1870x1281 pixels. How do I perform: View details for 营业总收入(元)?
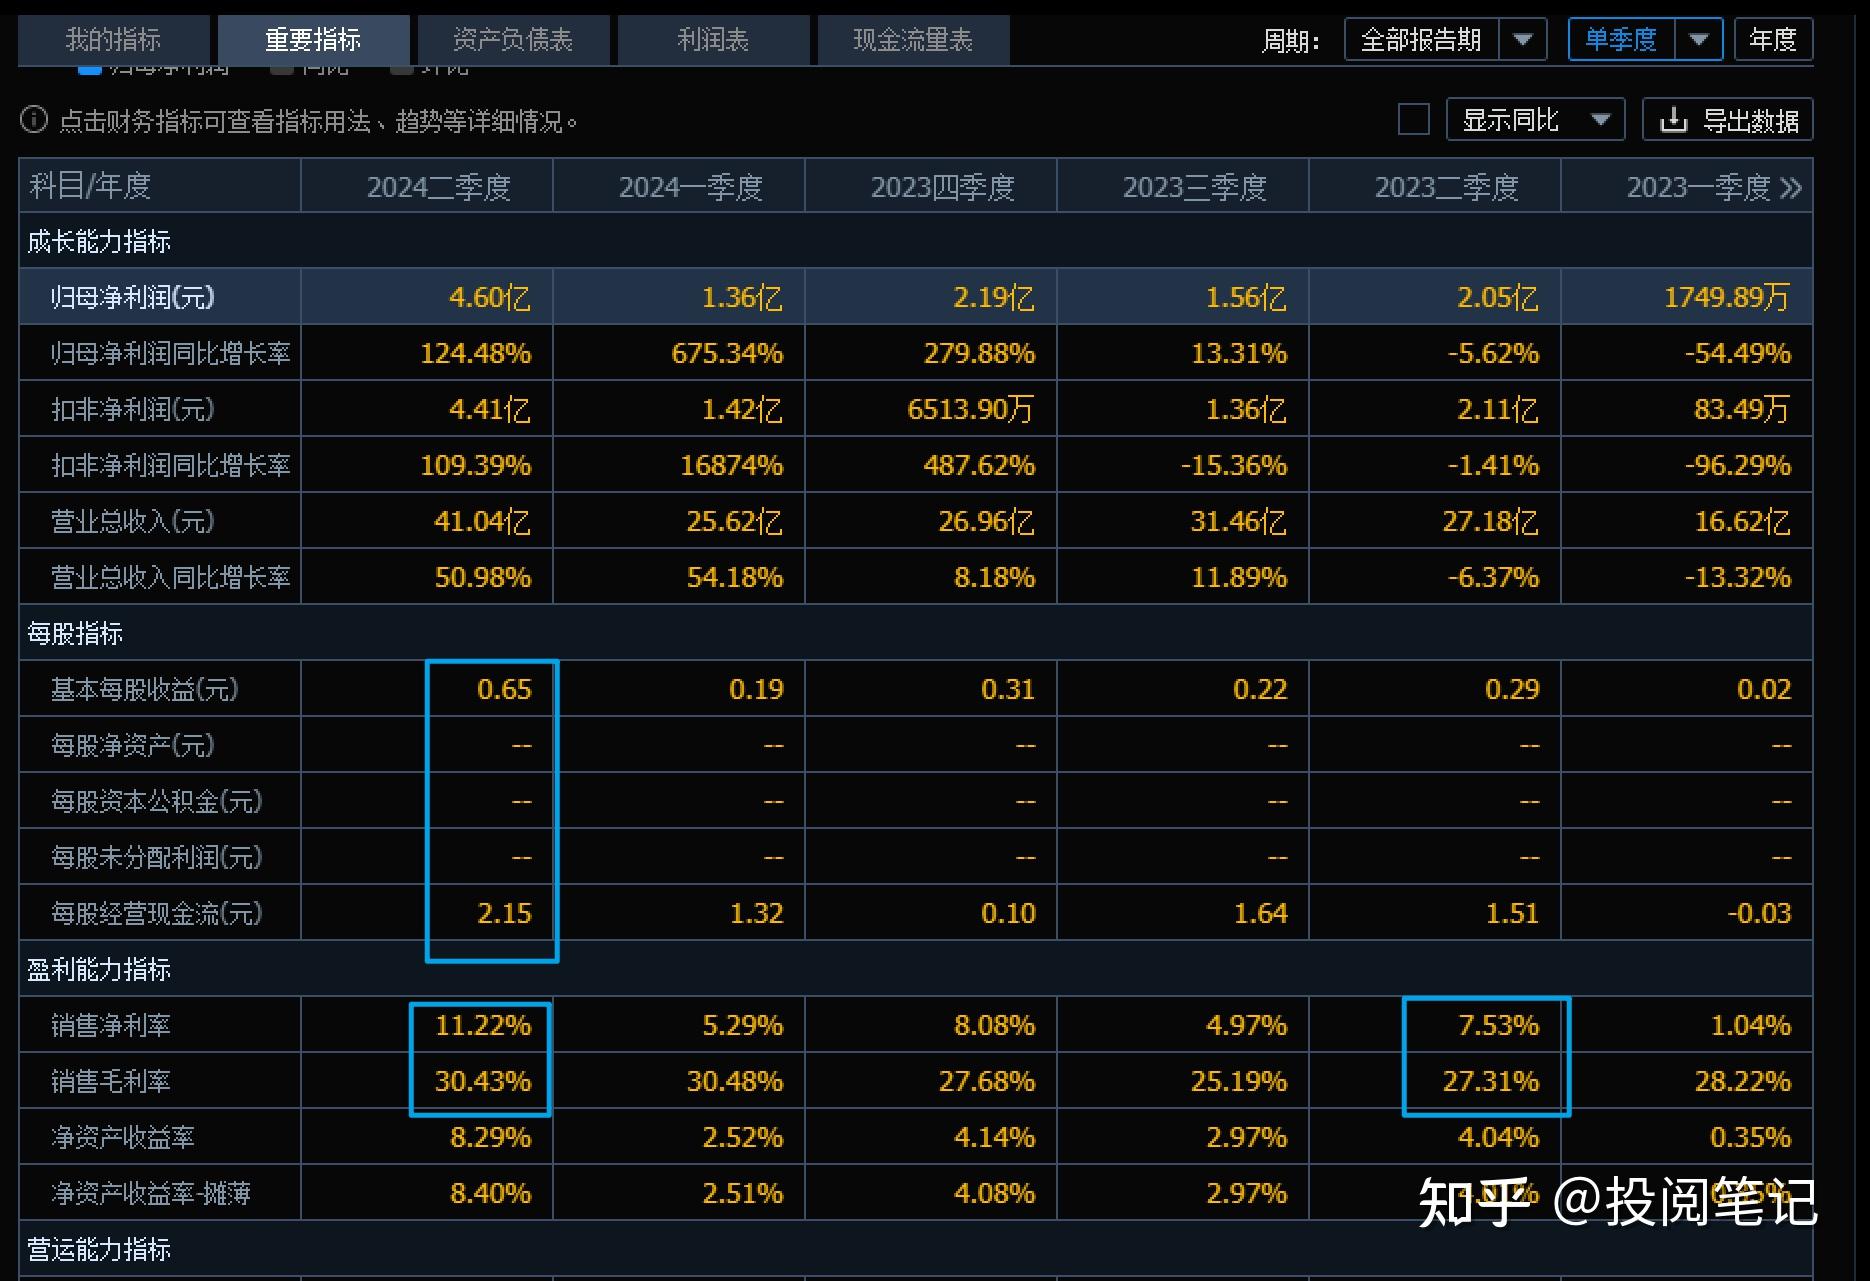[133, 521]
